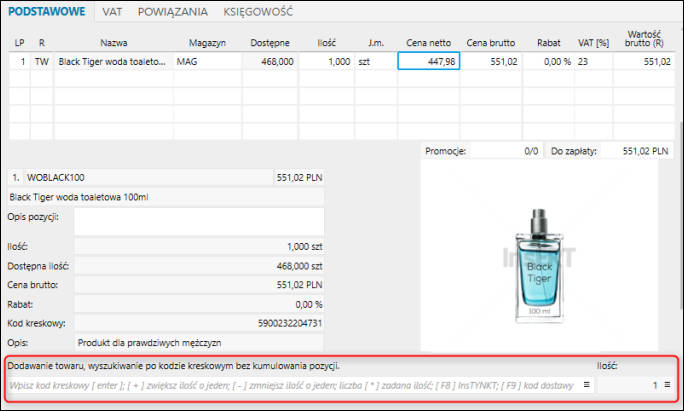
Task: Click the szt unit cell
Action: pyautogui.click(x=376, y=62)
